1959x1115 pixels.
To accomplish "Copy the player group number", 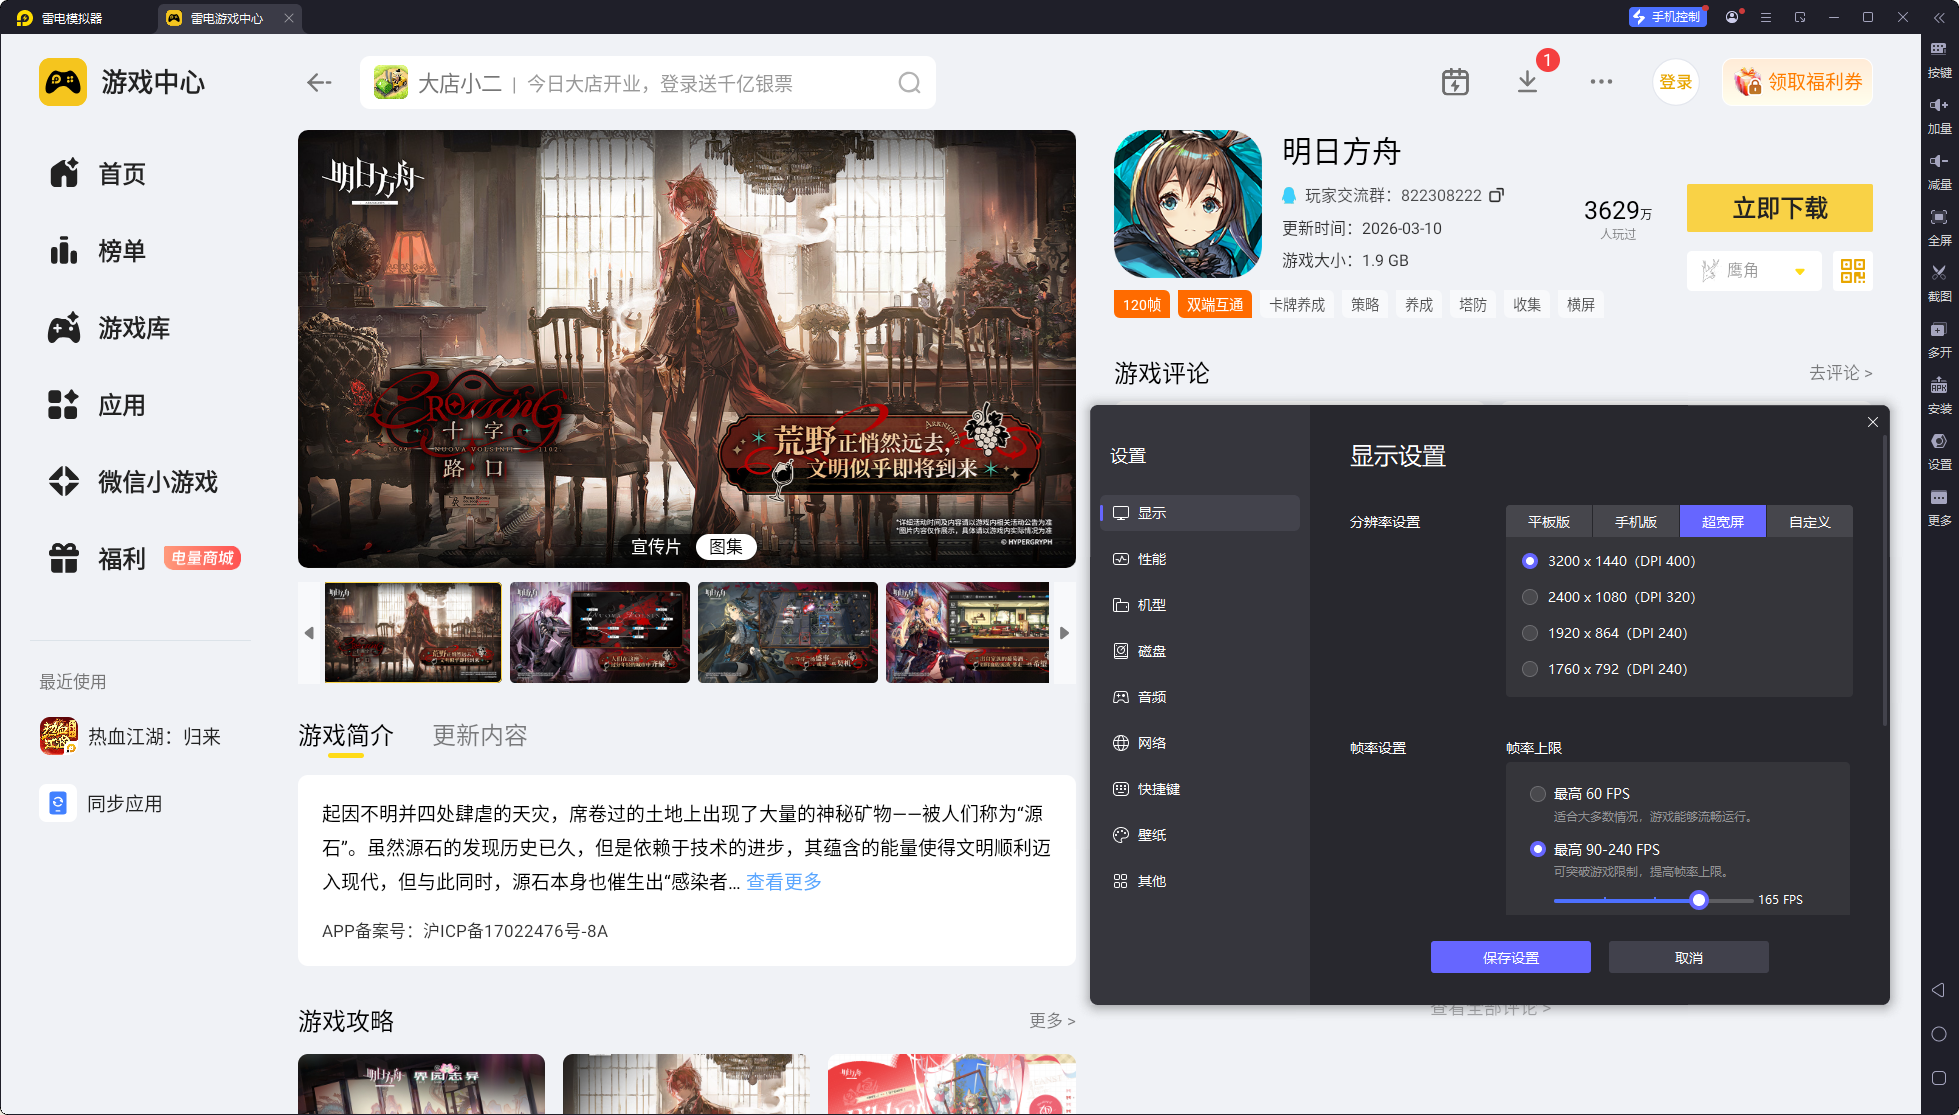I will pyautogui.click(x=1496, y=195).
